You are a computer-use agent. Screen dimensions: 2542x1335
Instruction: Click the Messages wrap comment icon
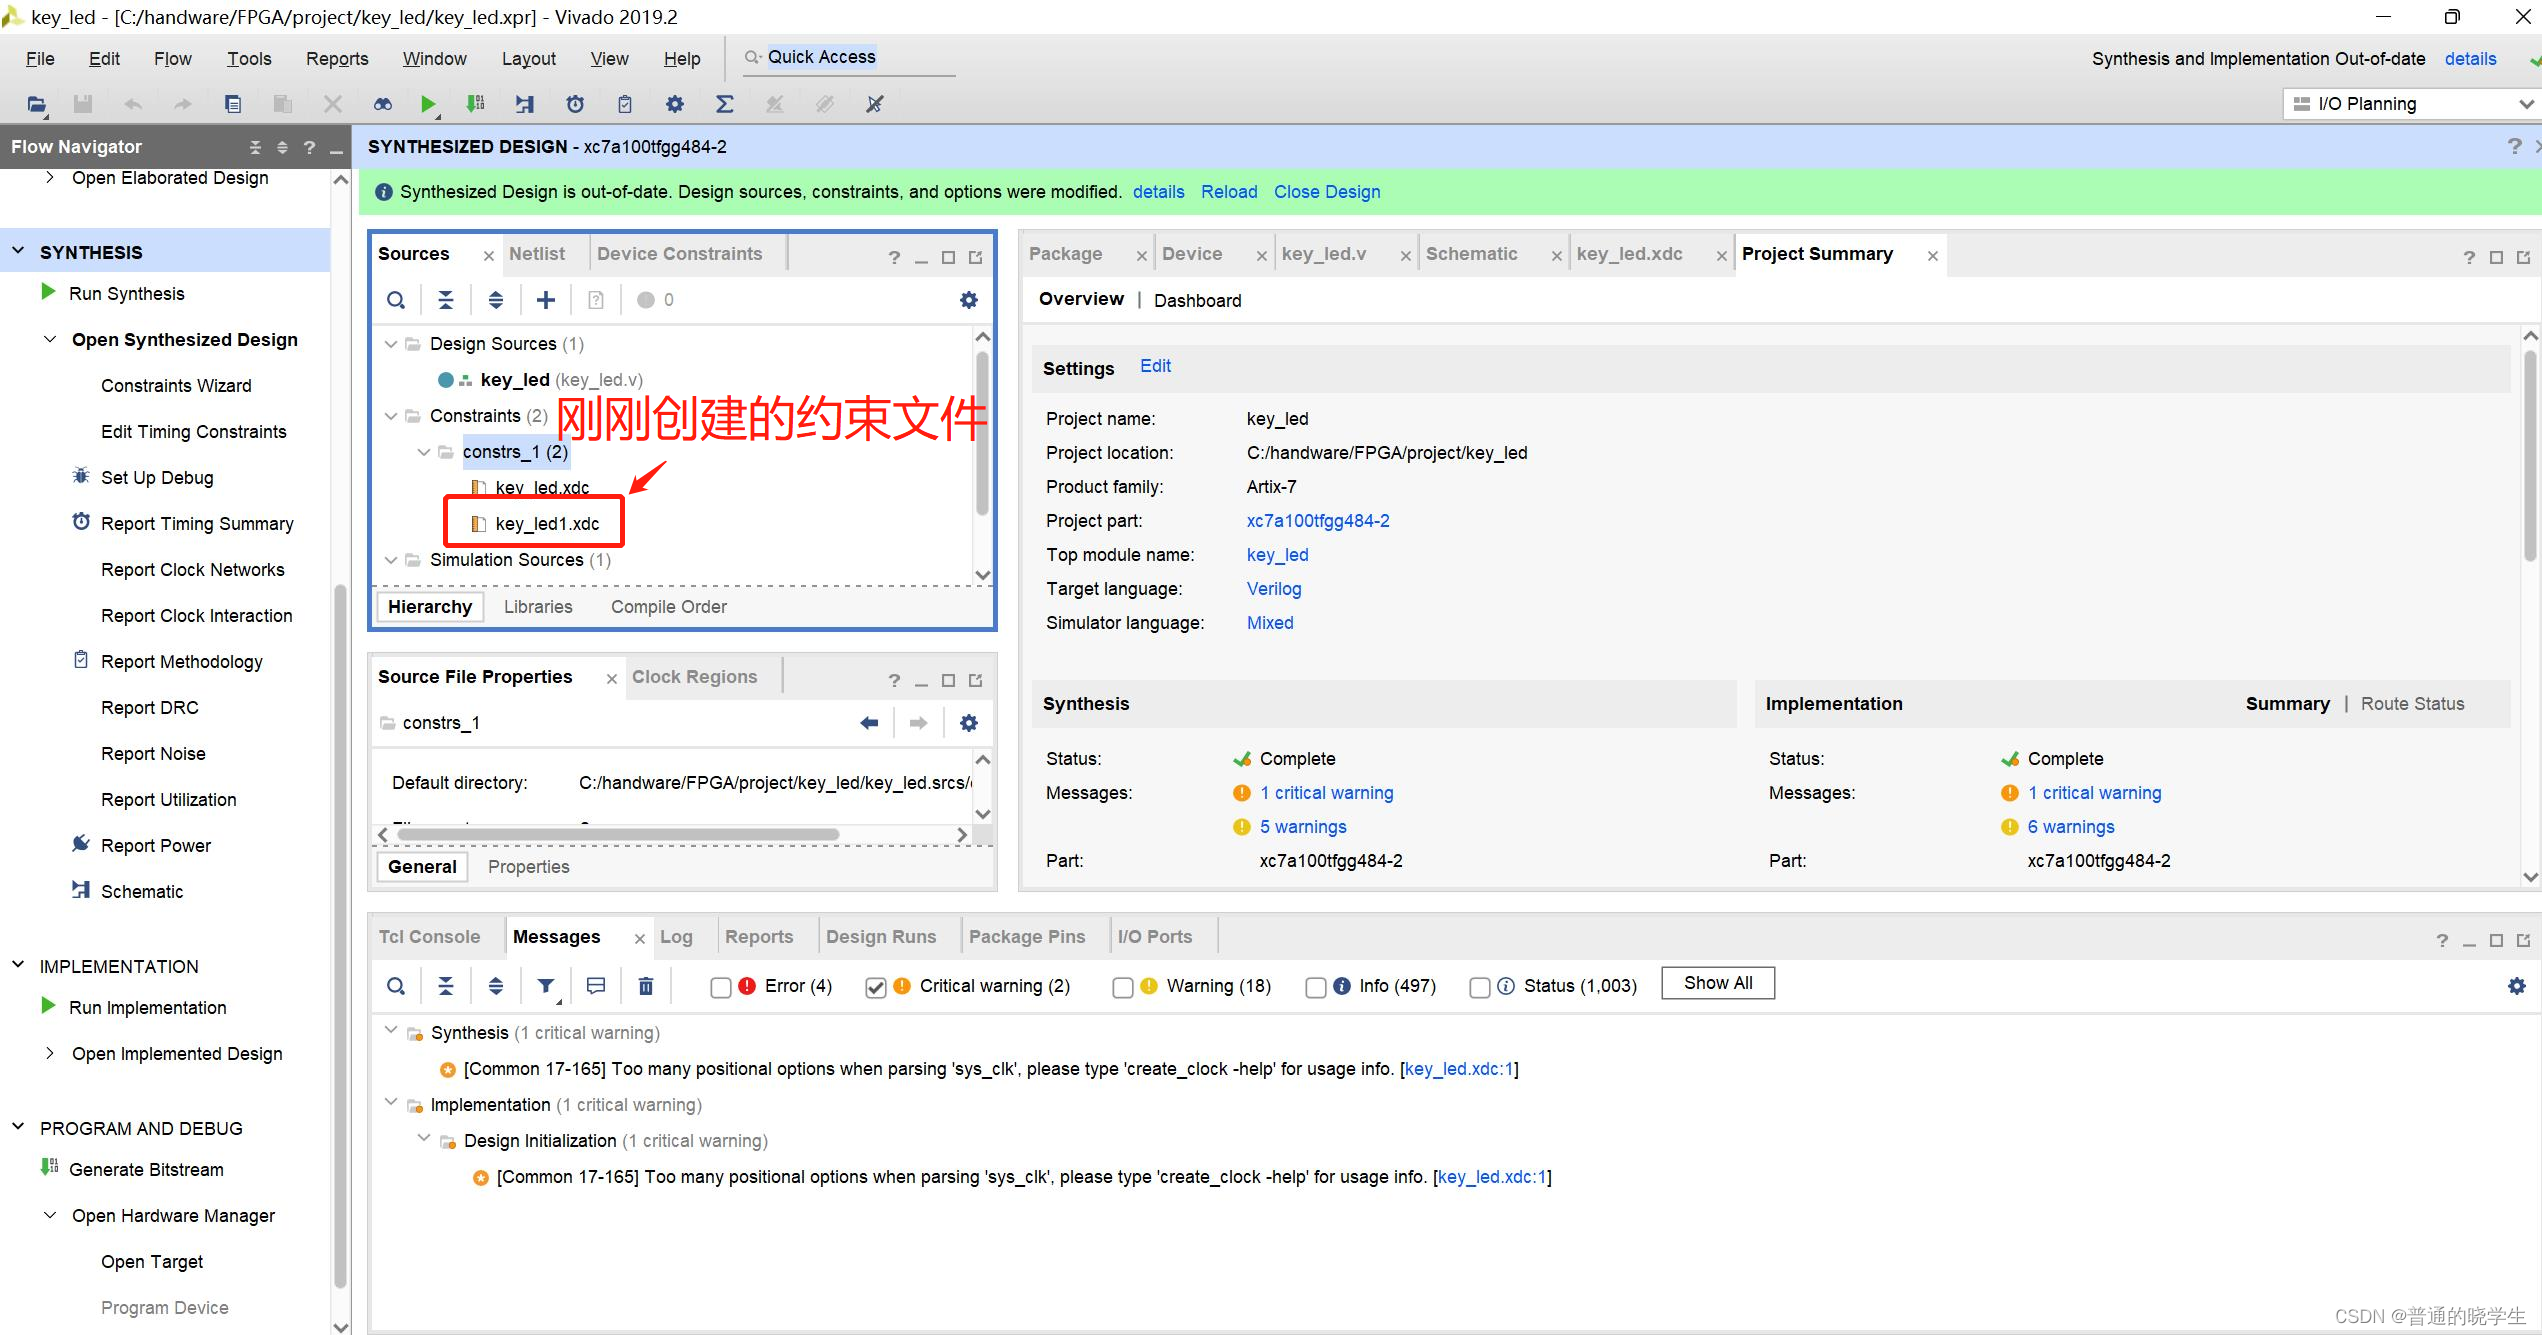point(596,986)
